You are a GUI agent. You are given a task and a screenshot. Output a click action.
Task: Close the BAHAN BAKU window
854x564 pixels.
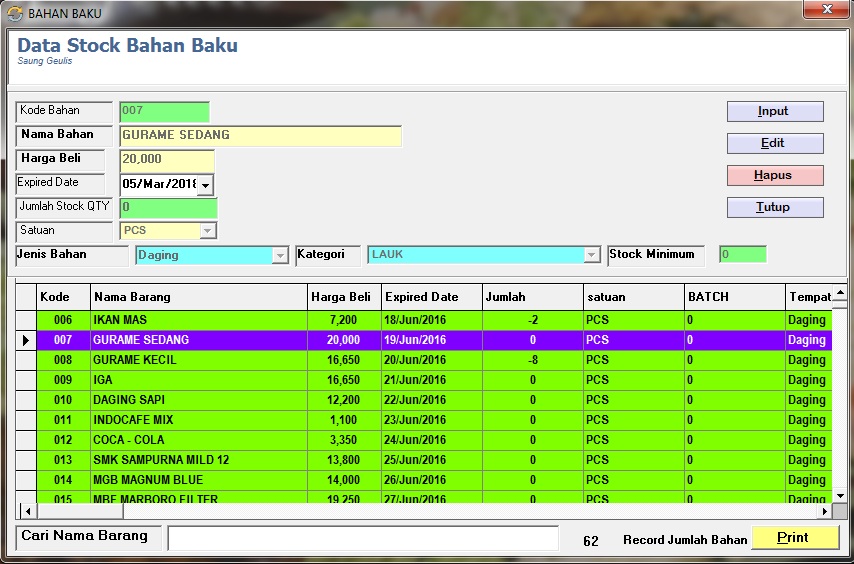coord(827,9)
